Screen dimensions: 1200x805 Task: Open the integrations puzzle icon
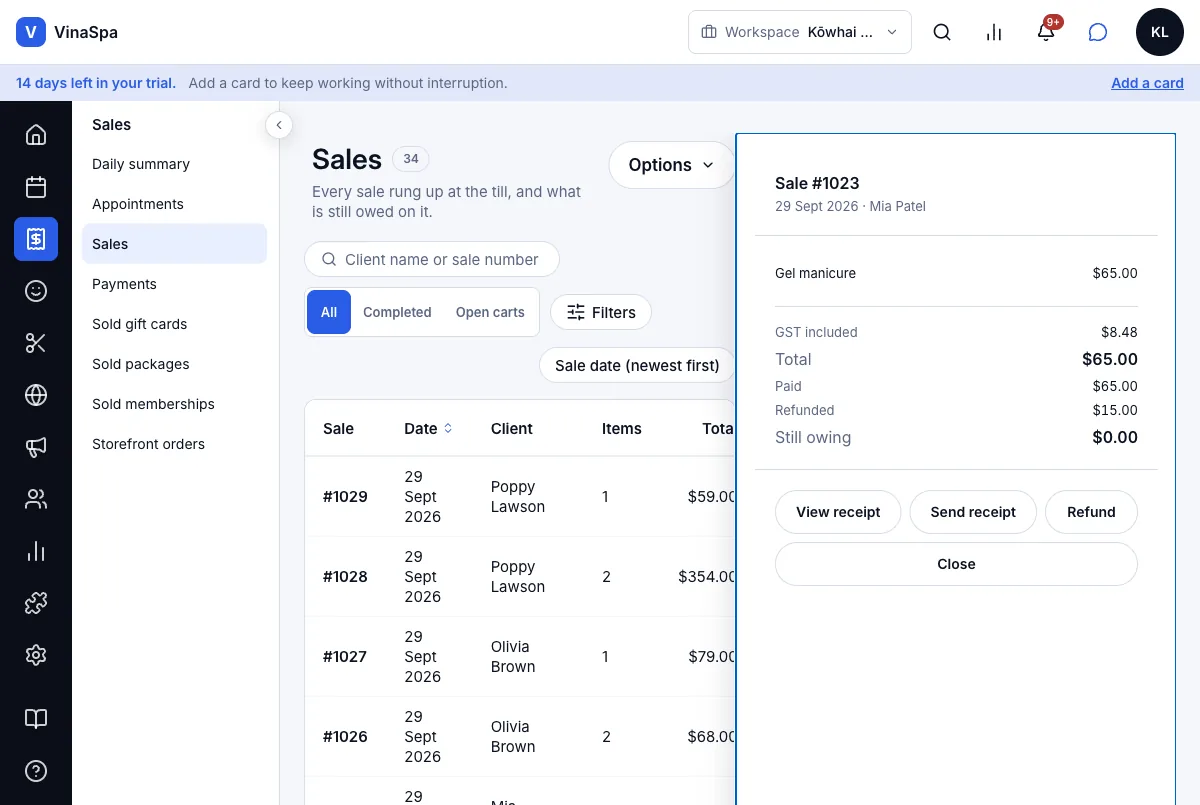pyautogui.click(x=36, y=603)
